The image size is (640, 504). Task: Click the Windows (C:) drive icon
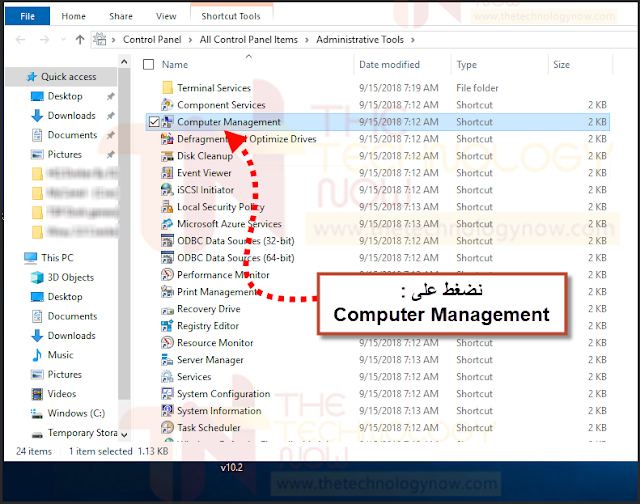[x=37, y=413]
